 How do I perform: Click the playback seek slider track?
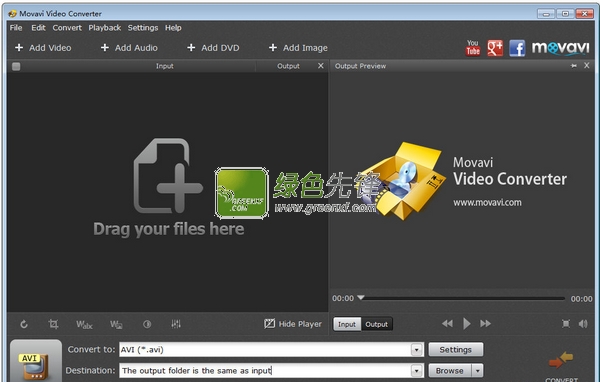pos(462,298)
